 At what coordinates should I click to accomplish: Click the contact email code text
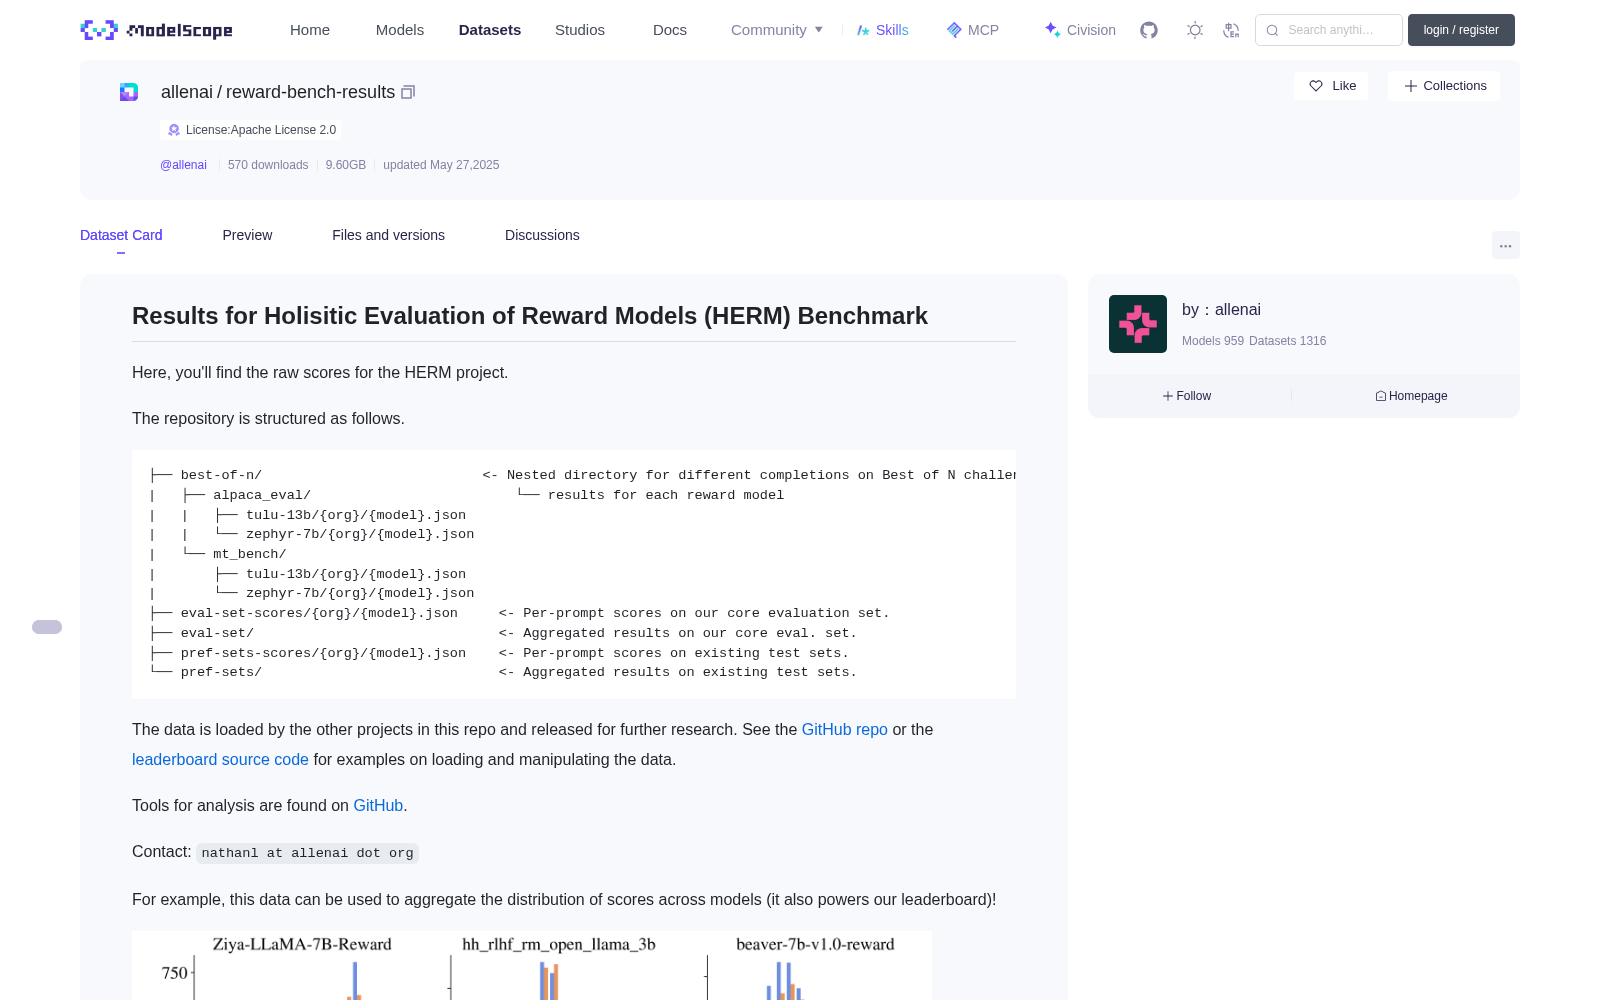307,853
